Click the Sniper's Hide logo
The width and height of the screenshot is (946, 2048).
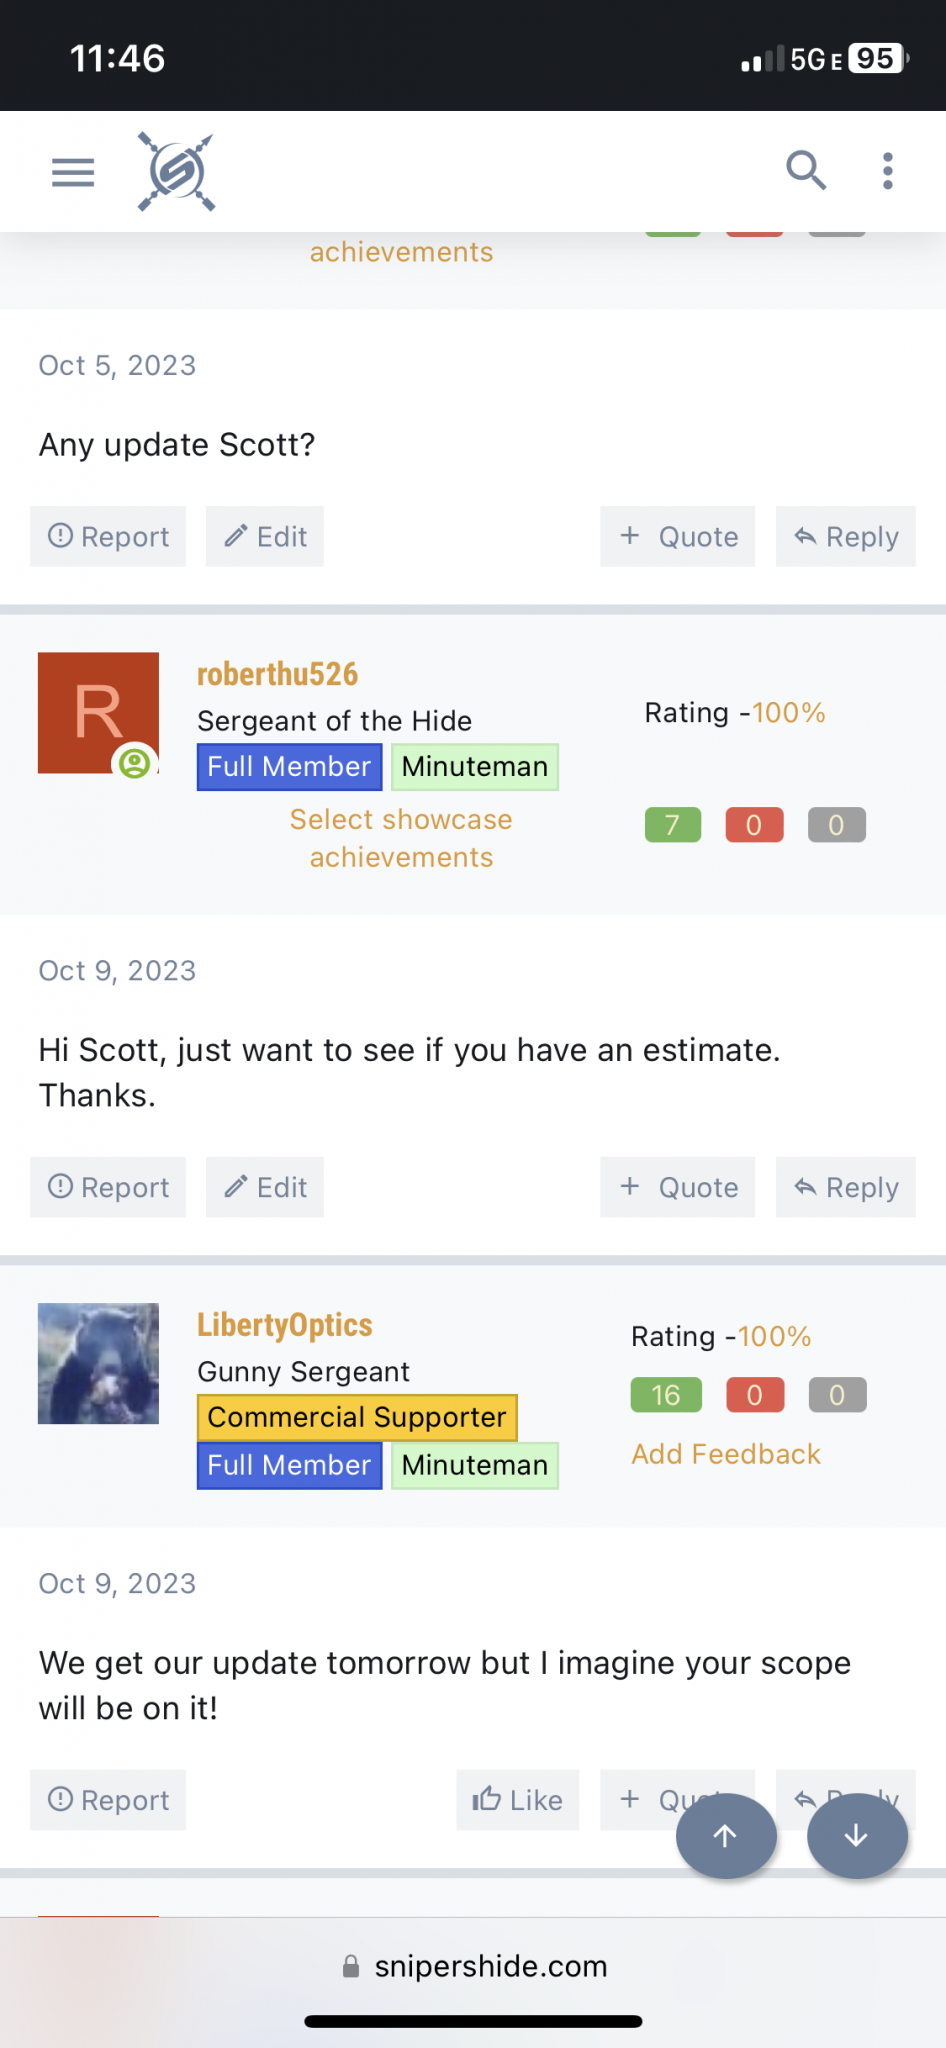176,172
